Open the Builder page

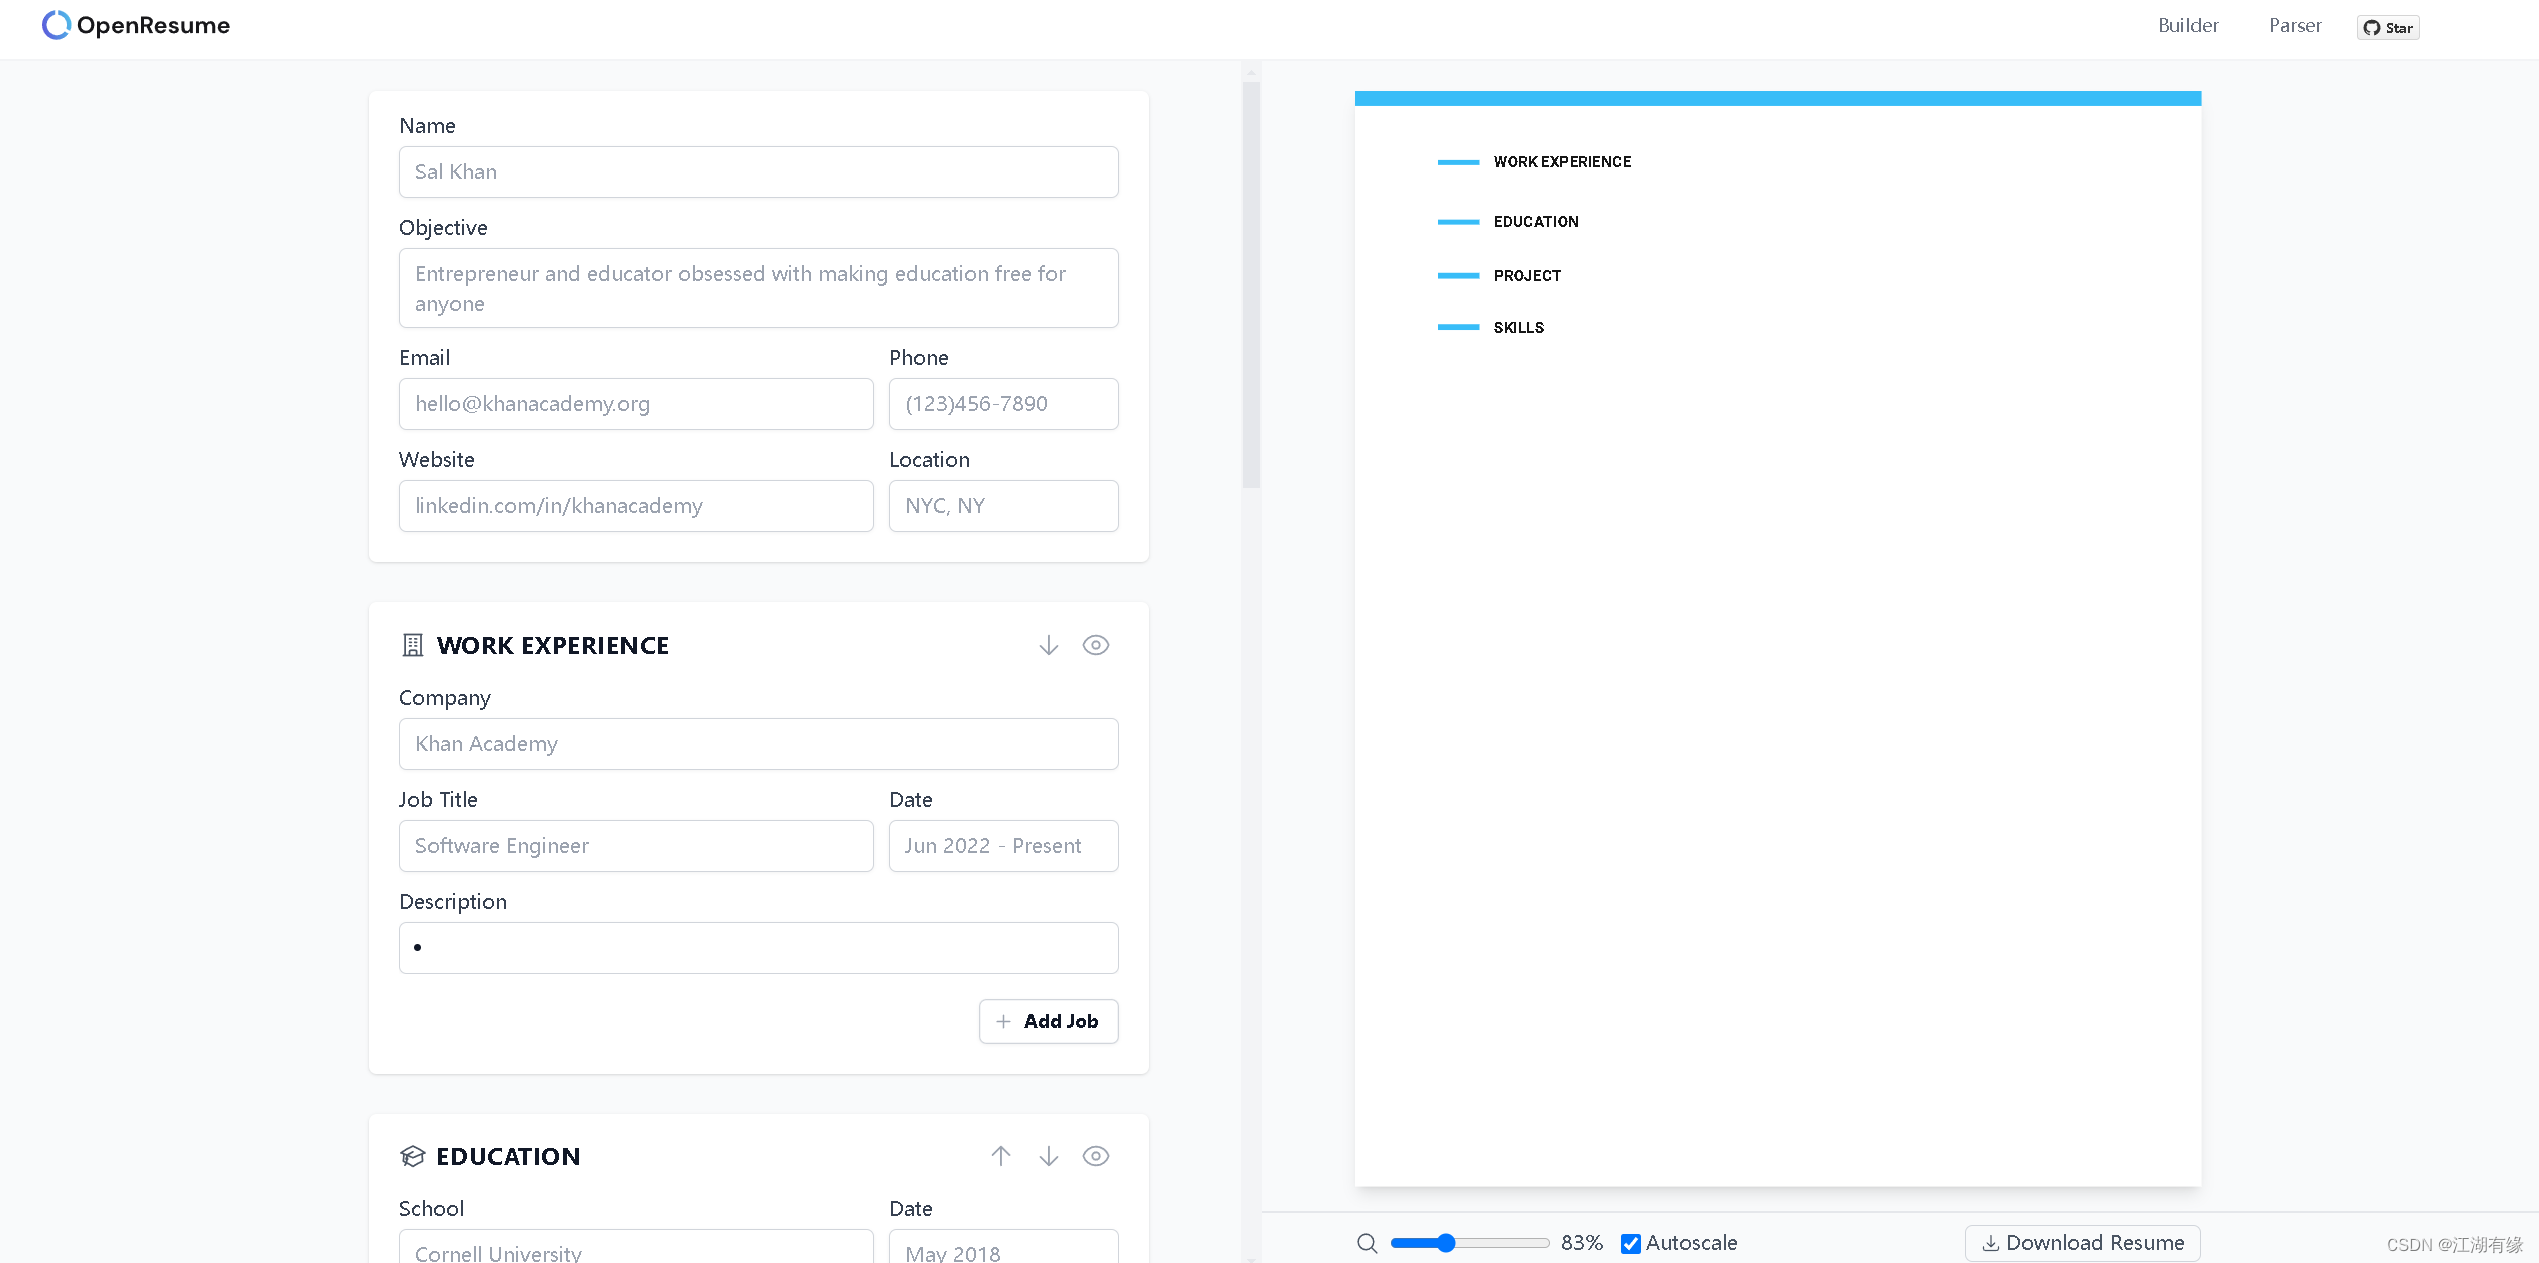coord(2188,26)
